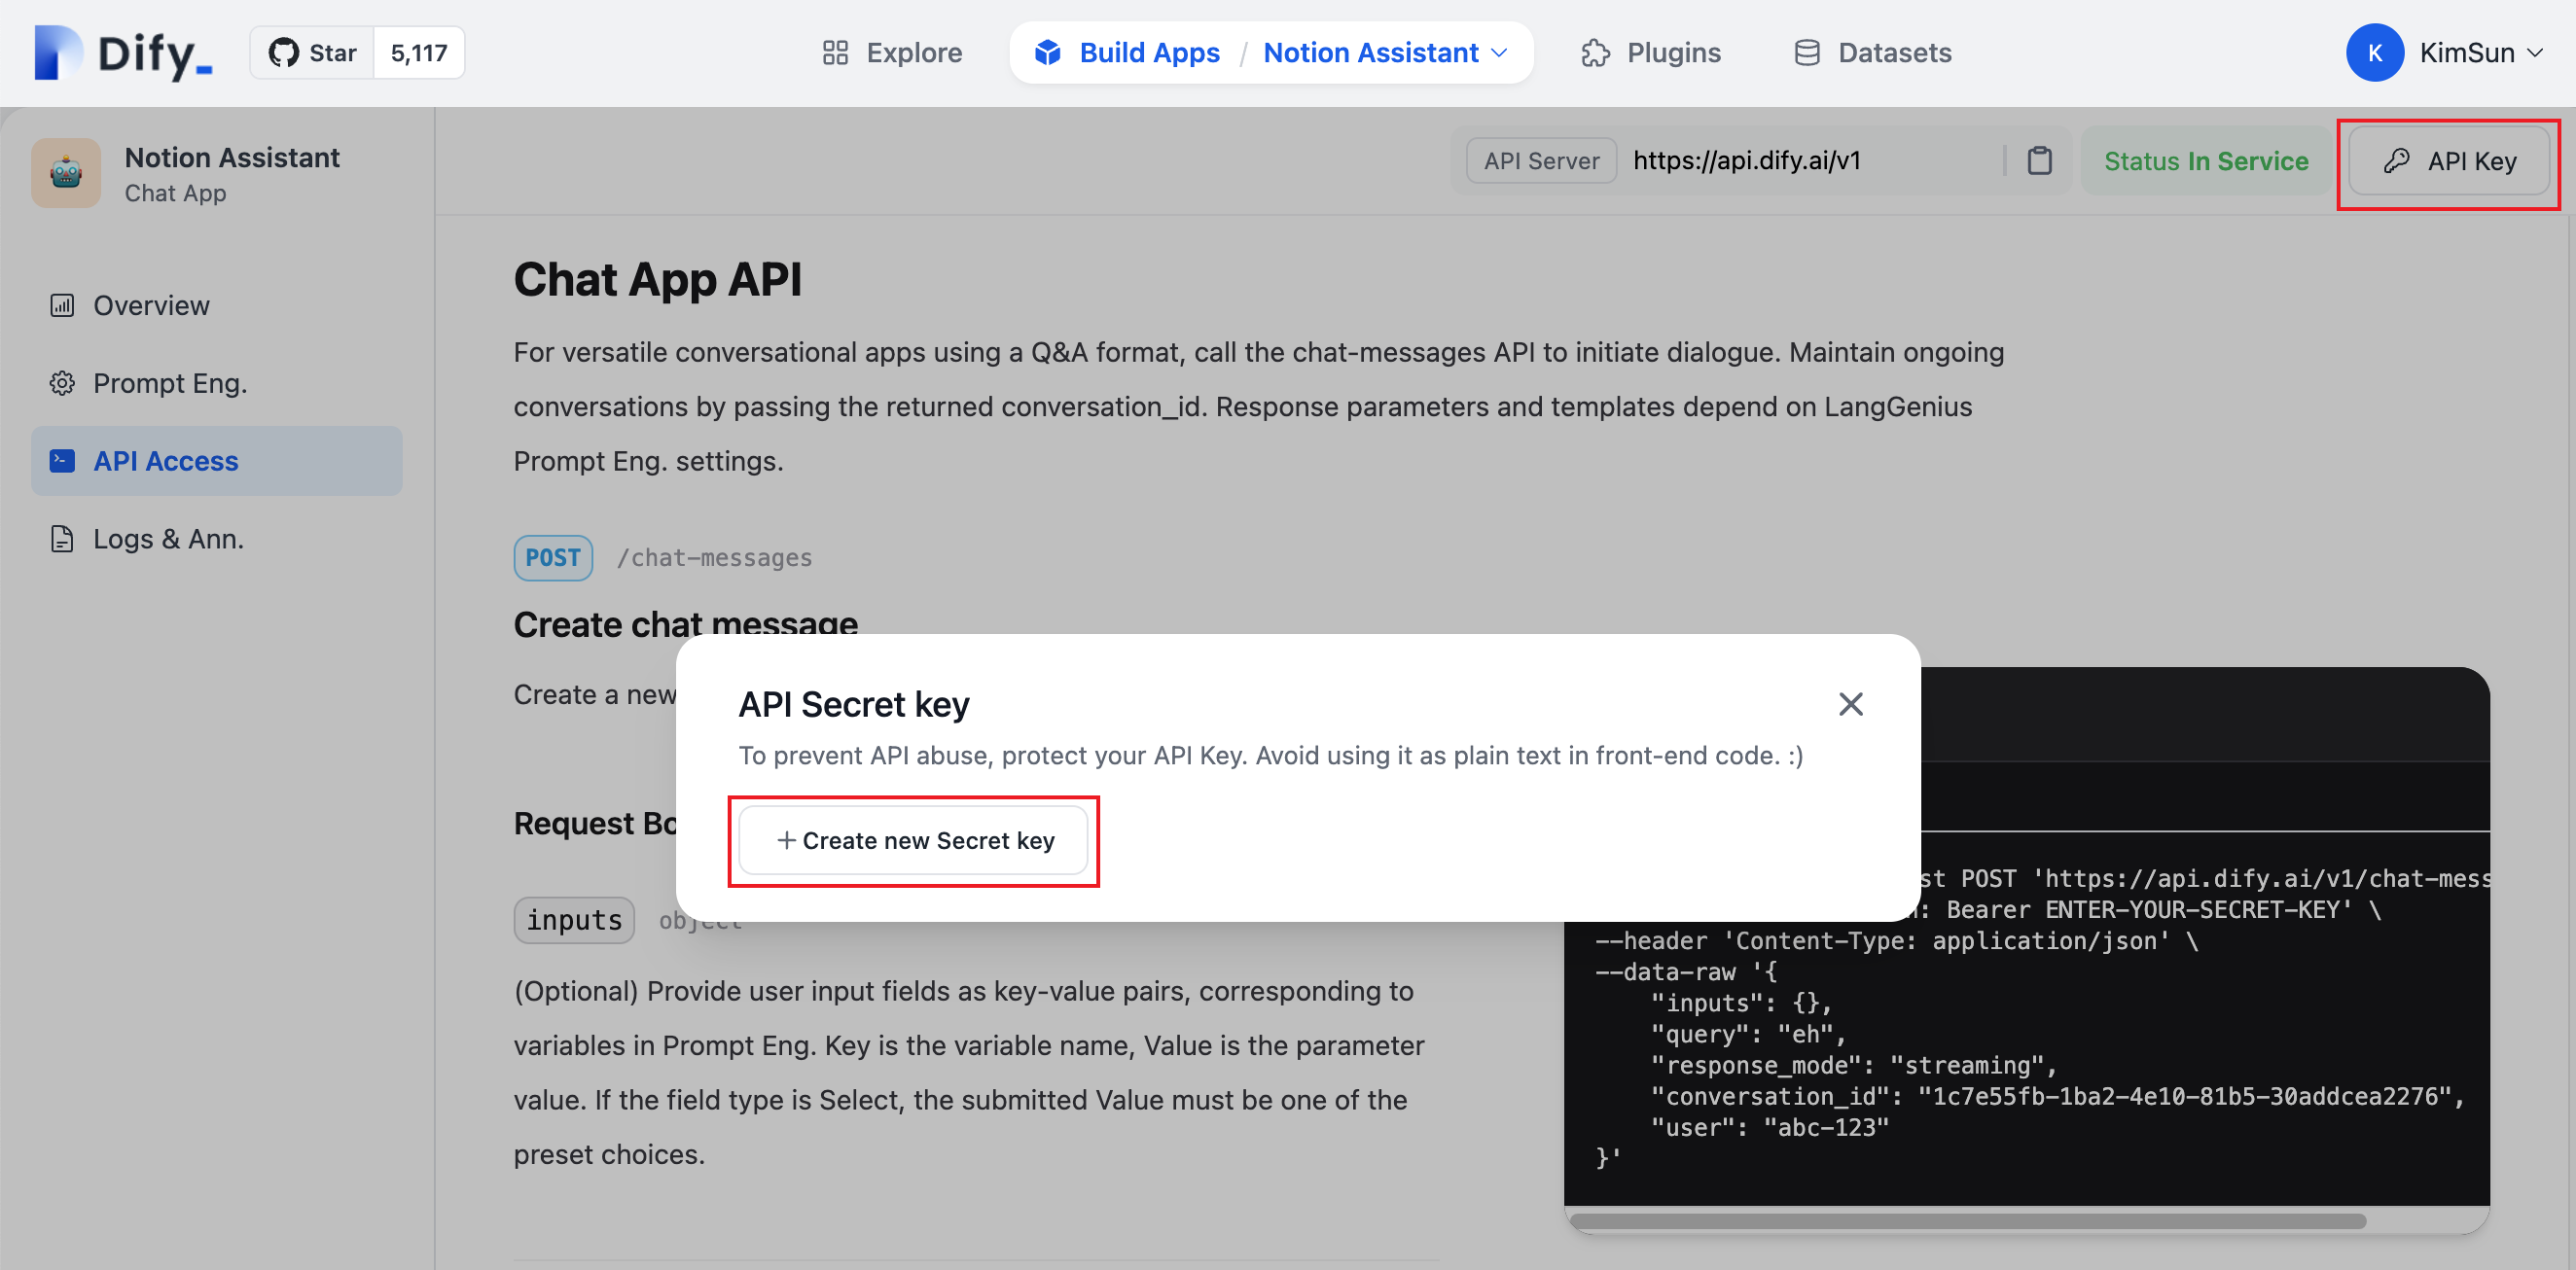Click the /chat-messages endpoint text
This screenshot has width=2576, height=1270.
(x=714, y=558)
